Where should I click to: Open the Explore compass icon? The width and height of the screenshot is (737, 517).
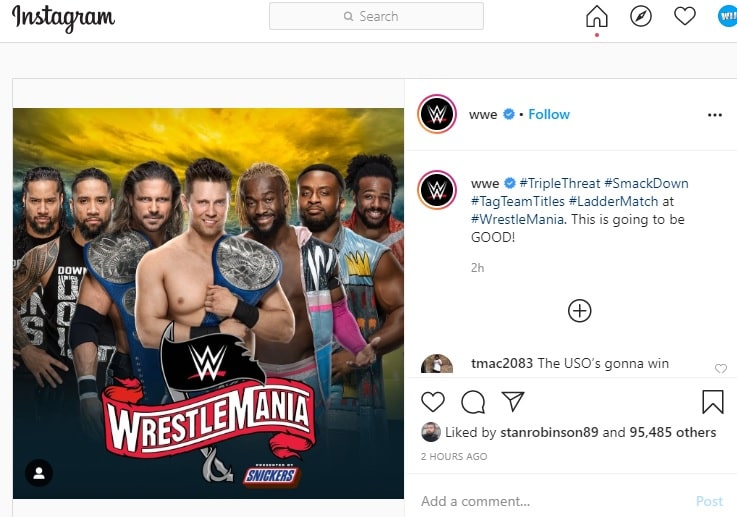point(640,17)
